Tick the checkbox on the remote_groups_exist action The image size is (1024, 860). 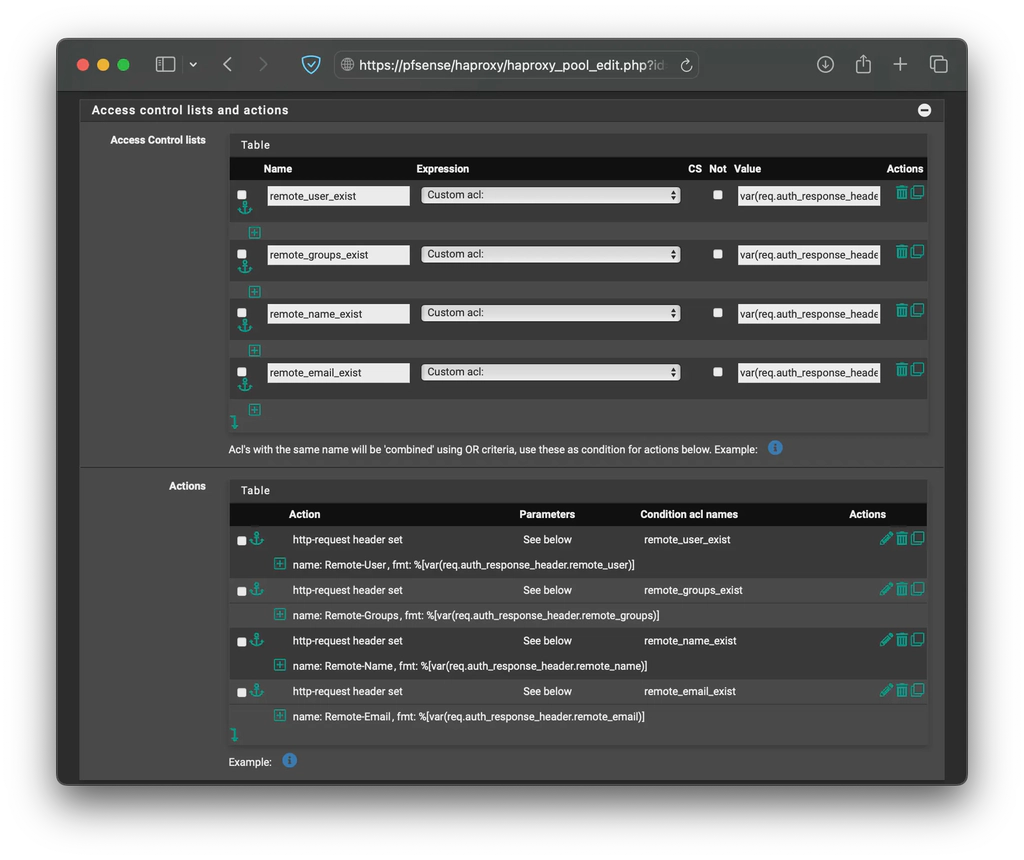click(240, 590)
